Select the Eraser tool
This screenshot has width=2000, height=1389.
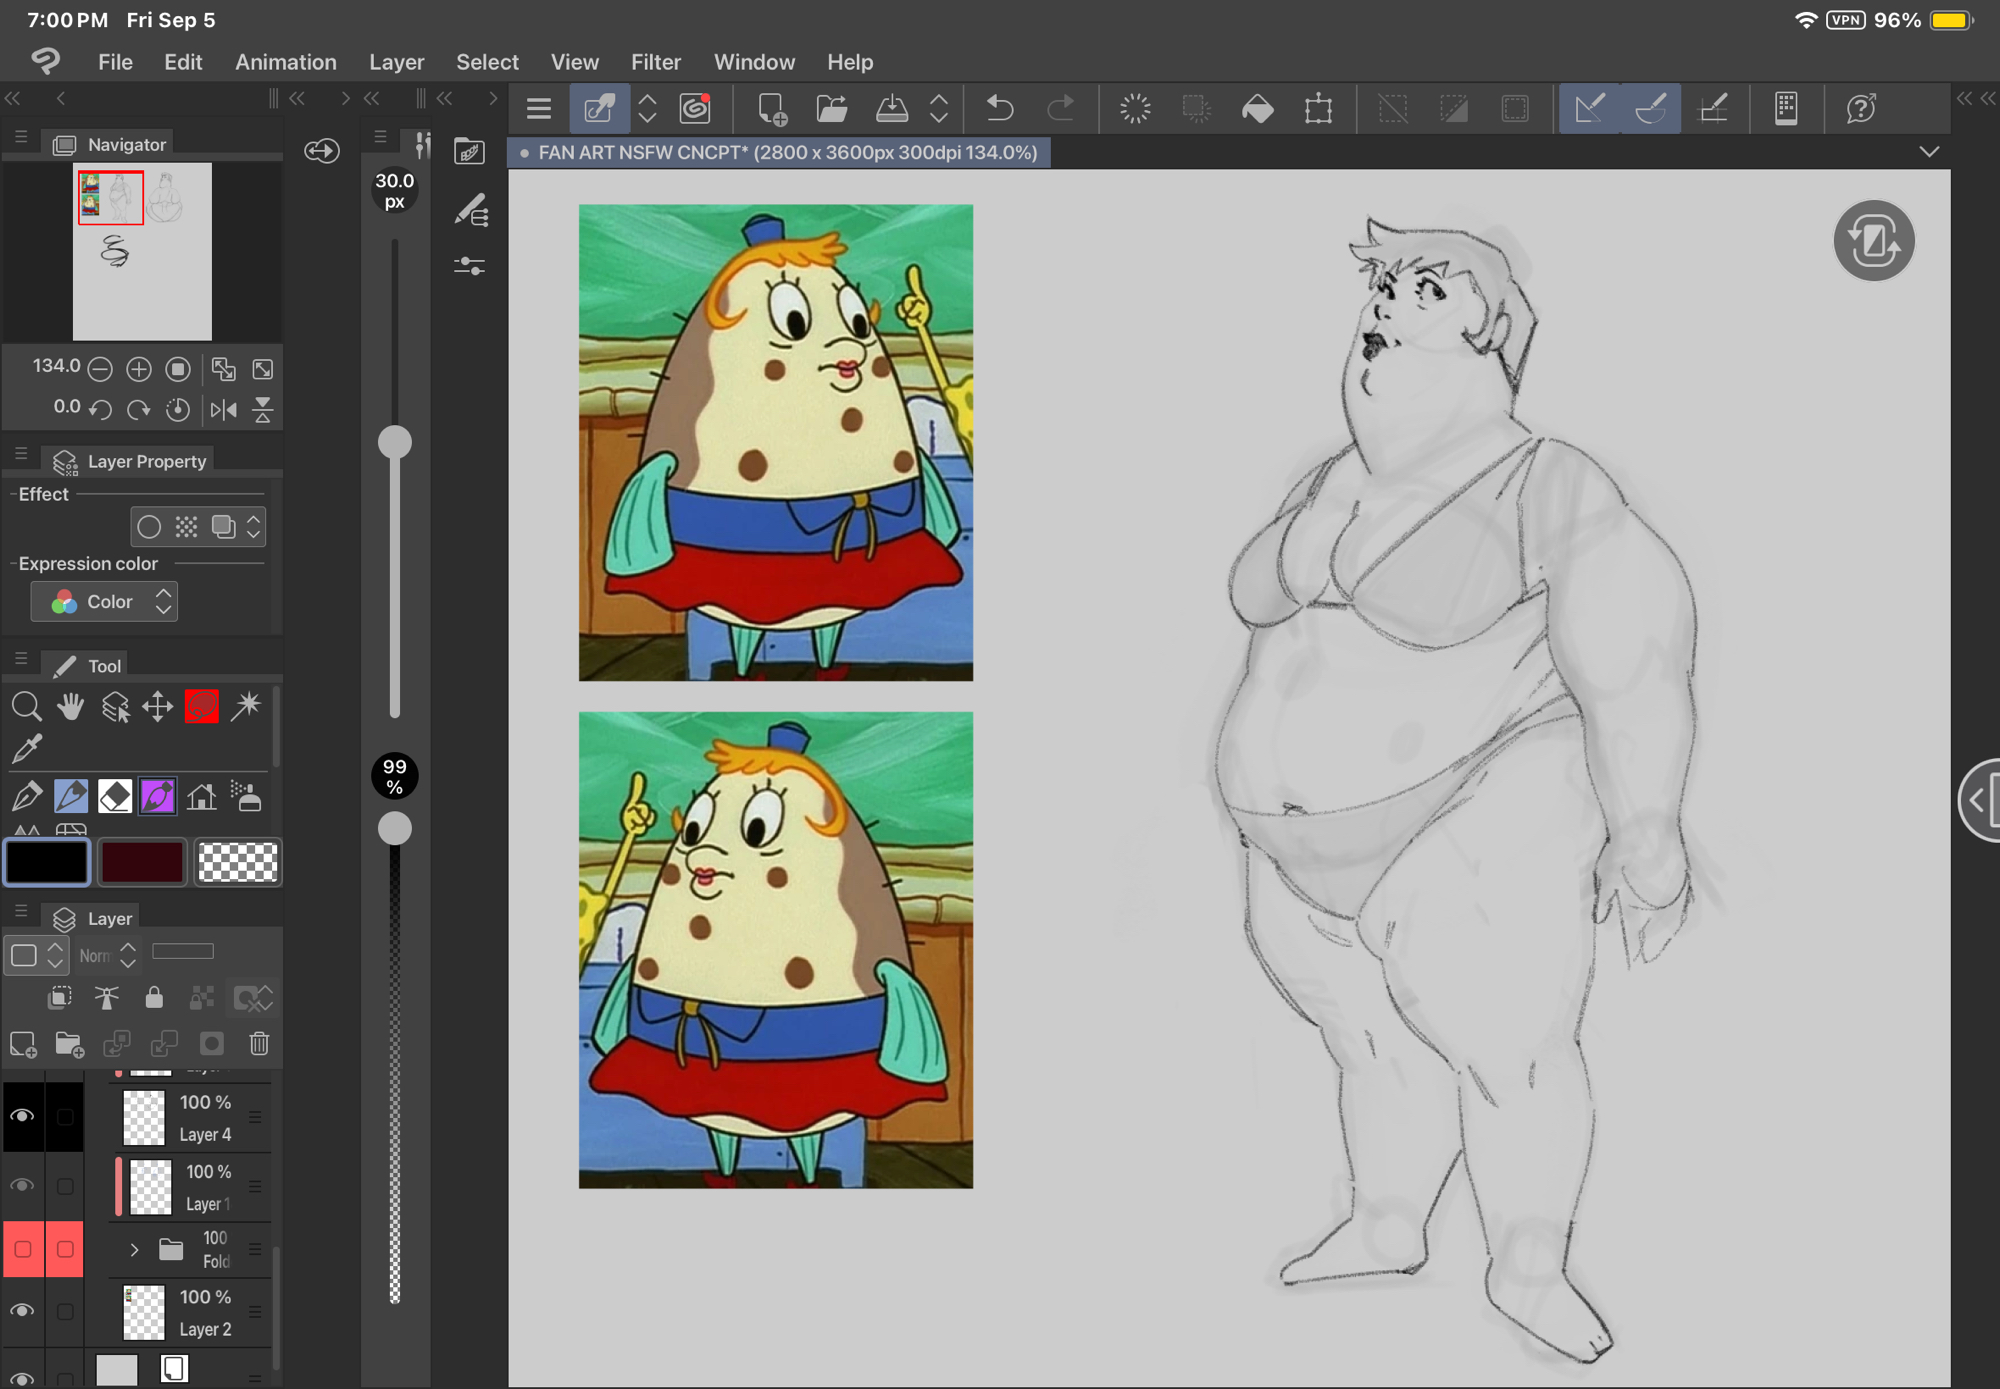[x=114, y=796]
